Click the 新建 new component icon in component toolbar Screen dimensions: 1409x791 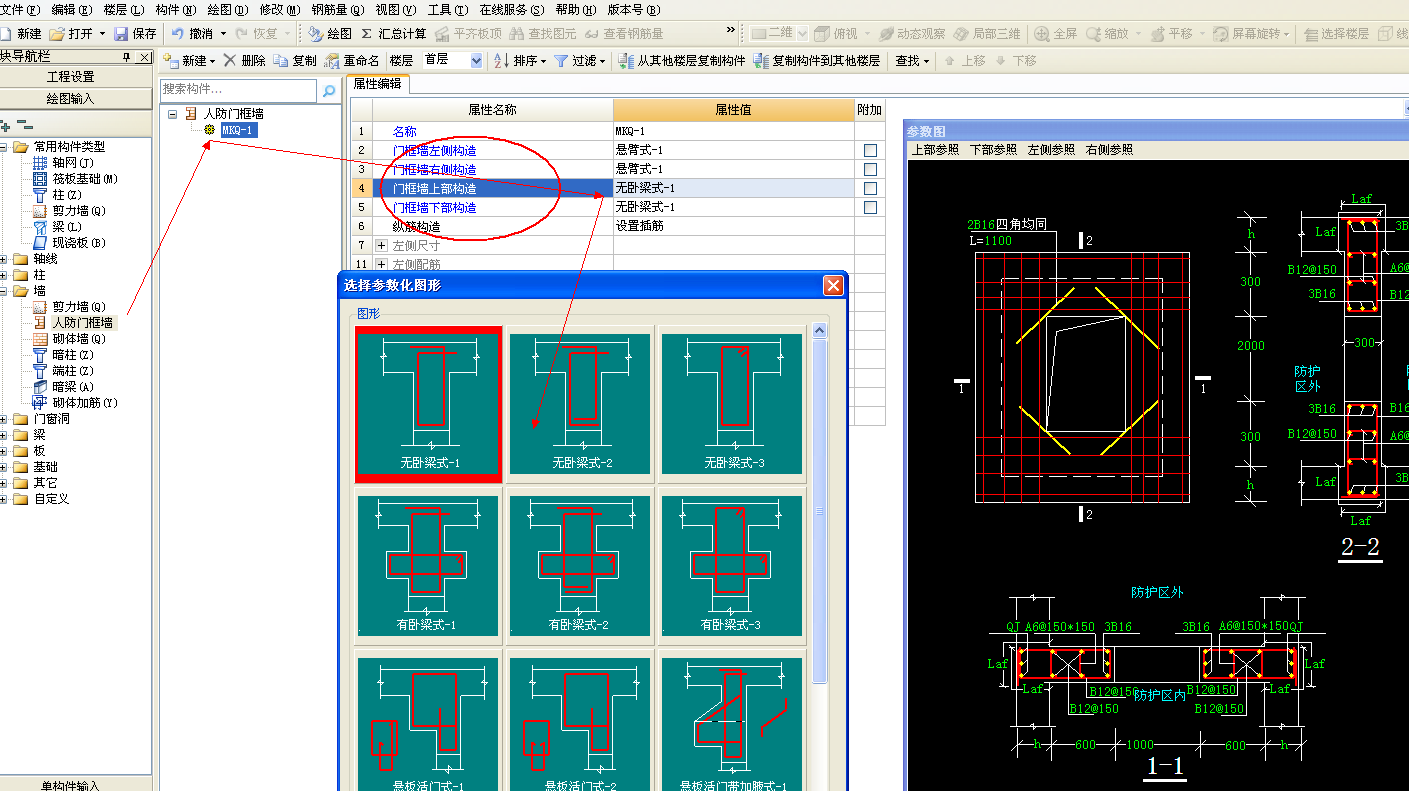point(170,60)
